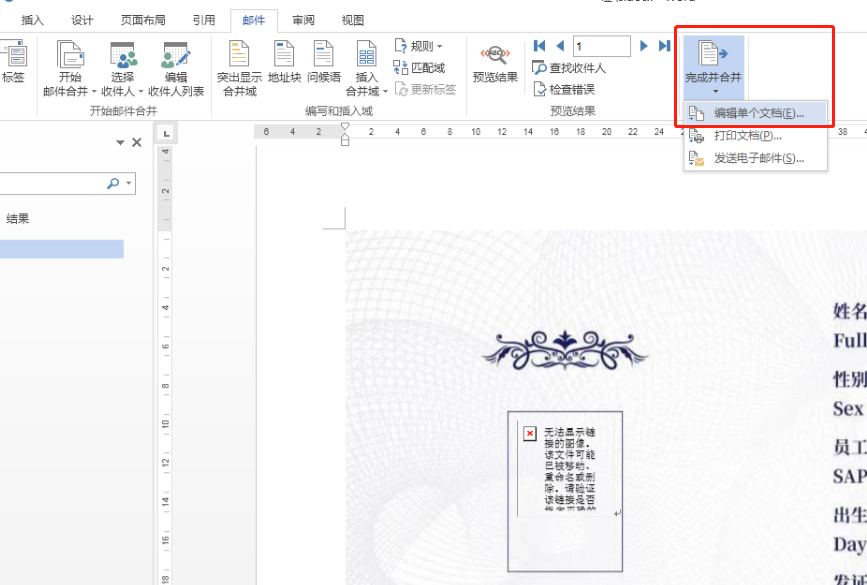867x585 pixels.
Task: Insert 问候语 greeting line
Action: click(x=323, y=62)
